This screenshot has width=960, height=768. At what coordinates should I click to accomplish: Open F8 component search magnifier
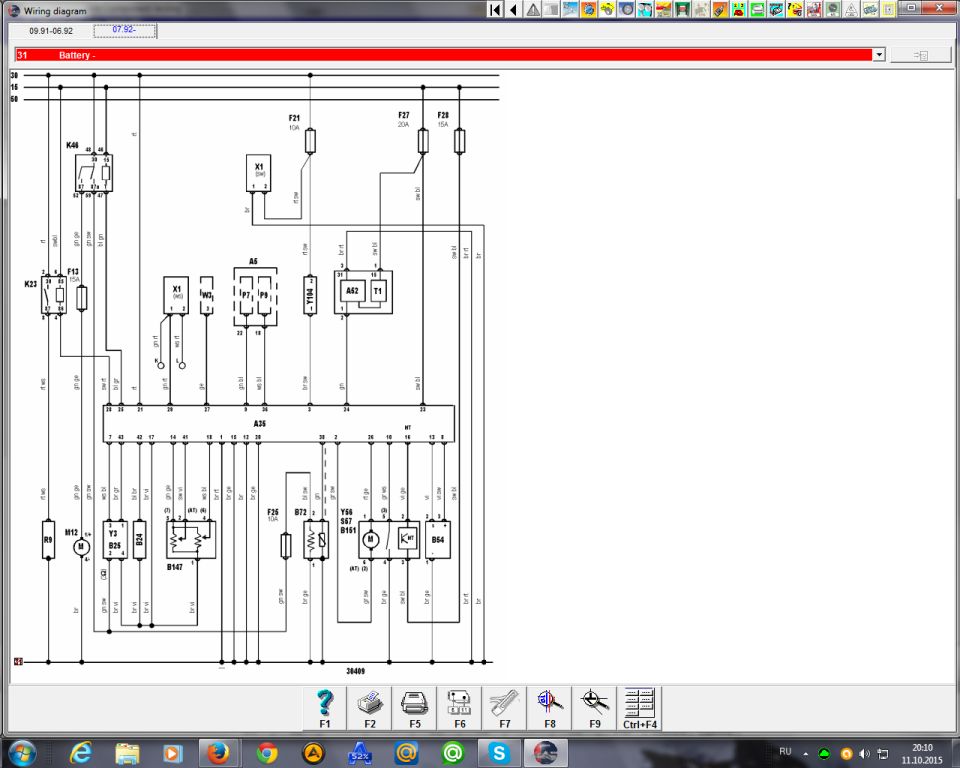(x=550, y=709)
